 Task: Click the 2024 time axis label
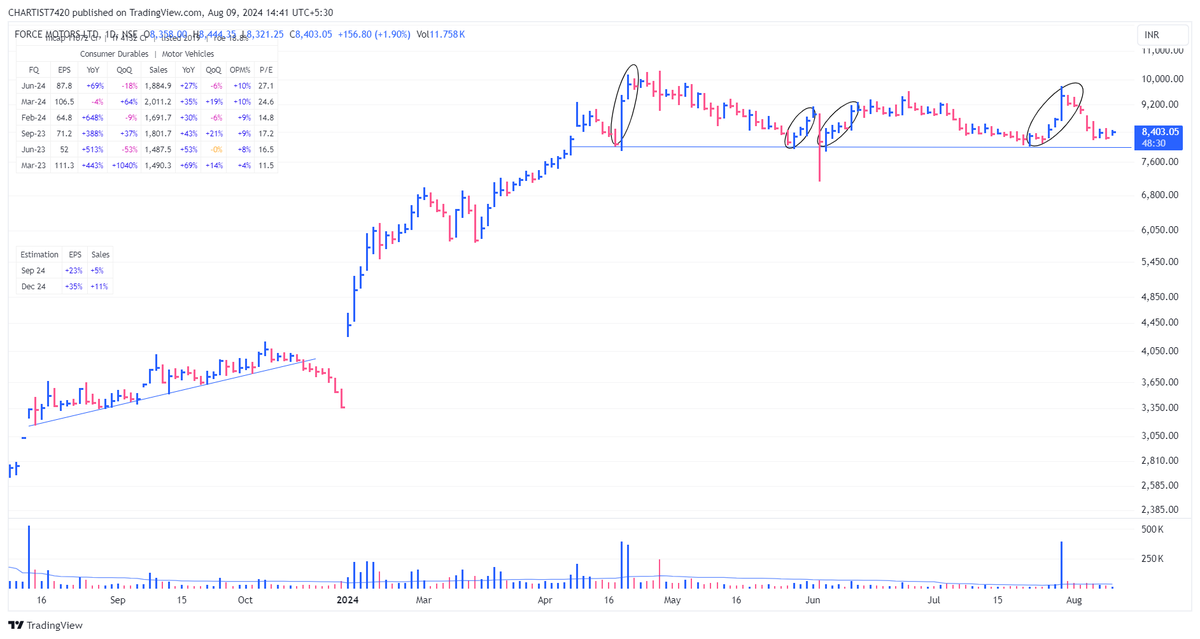point(347,600)
